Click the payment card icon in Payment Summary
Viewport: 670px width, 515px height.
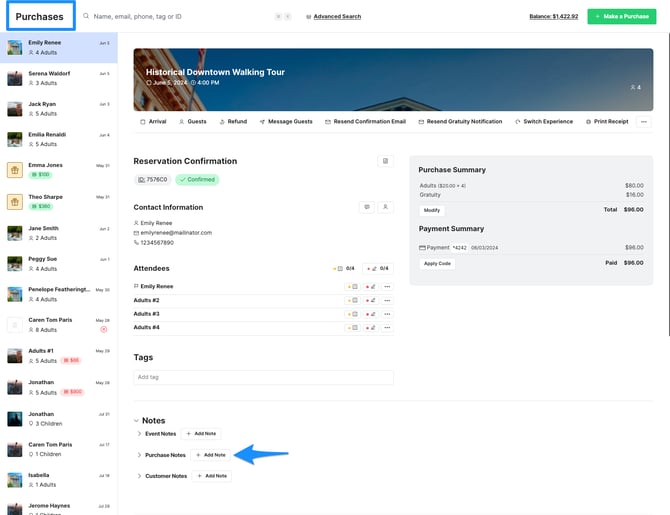coord(422,248)
